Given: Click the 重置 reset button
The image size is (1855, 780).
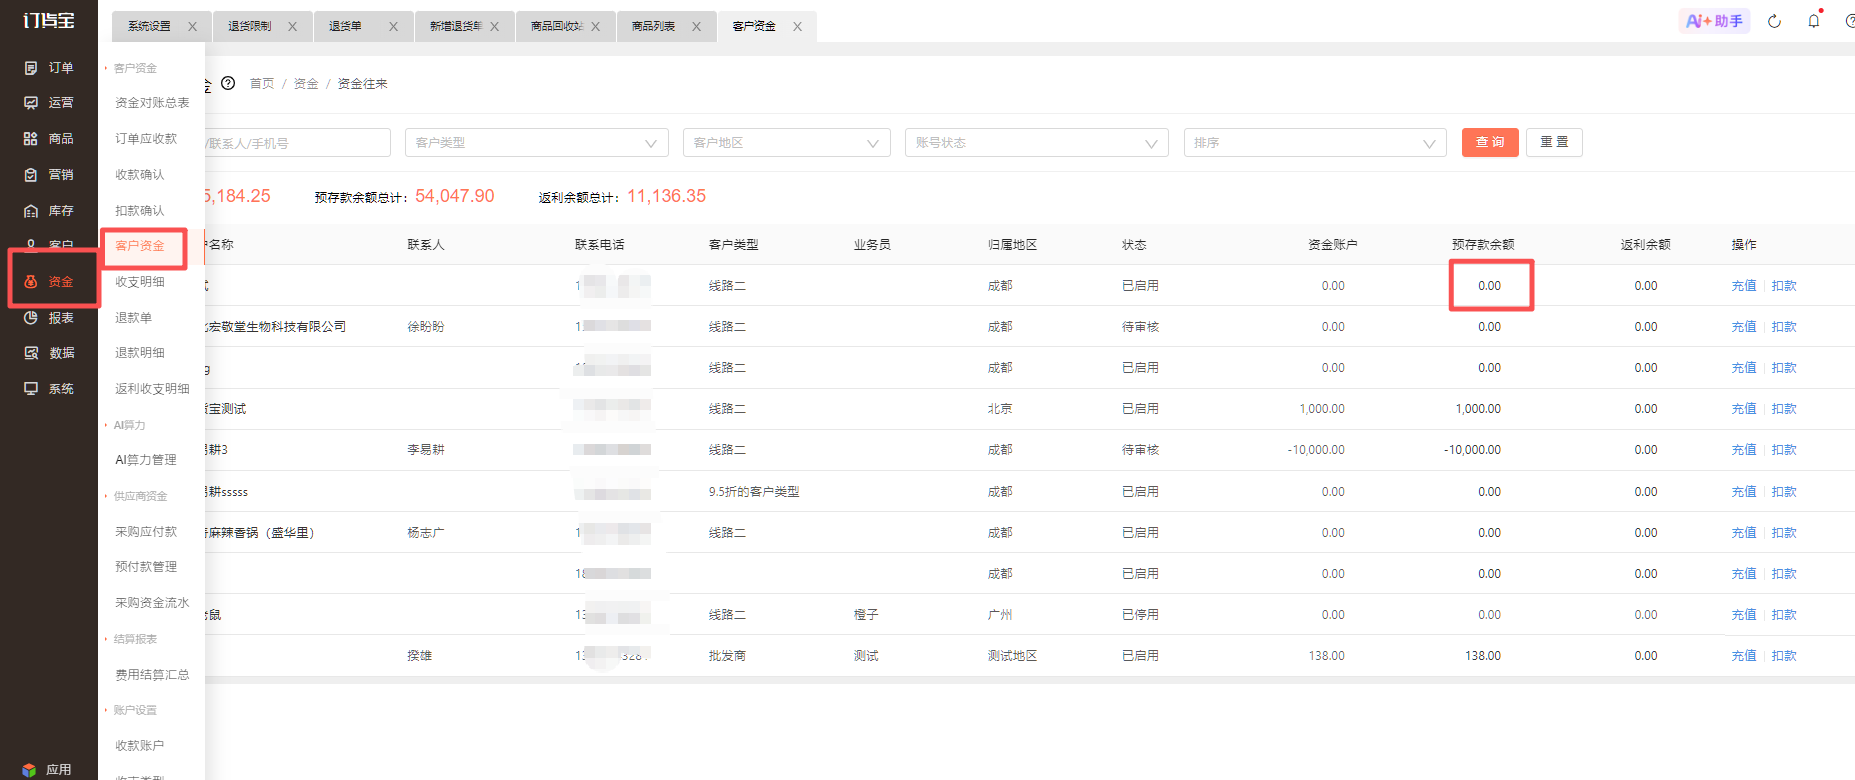Looking at the screenshot, I should point(1554,142).
